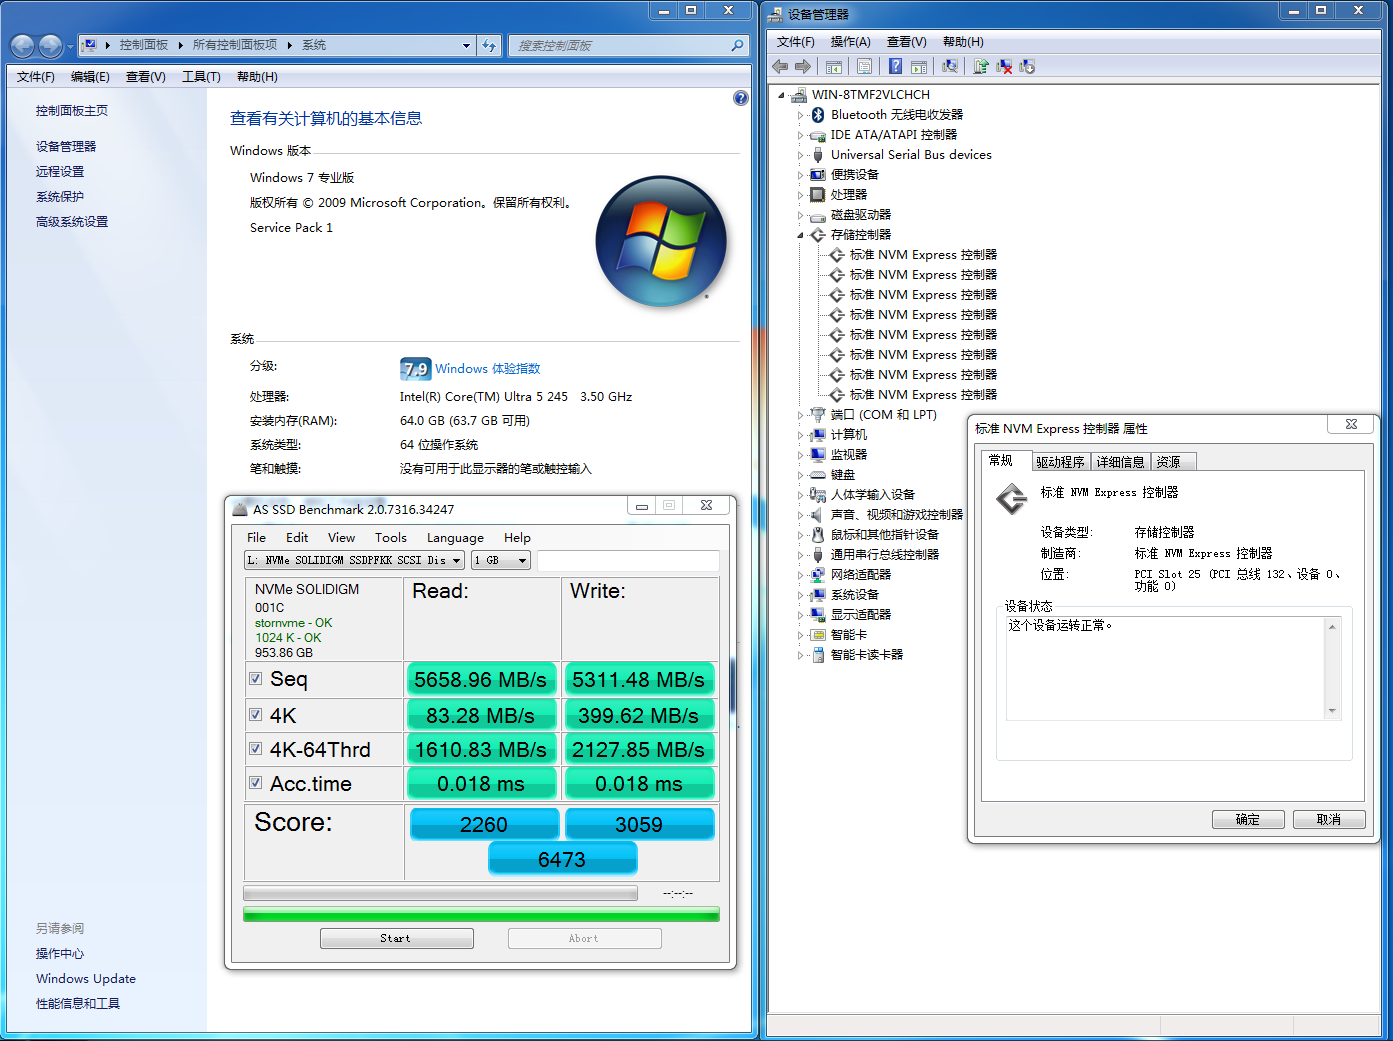Screen dimensions: 1393x1041
Task: Click the blue question mark help icon
Action: click(896, 66)
